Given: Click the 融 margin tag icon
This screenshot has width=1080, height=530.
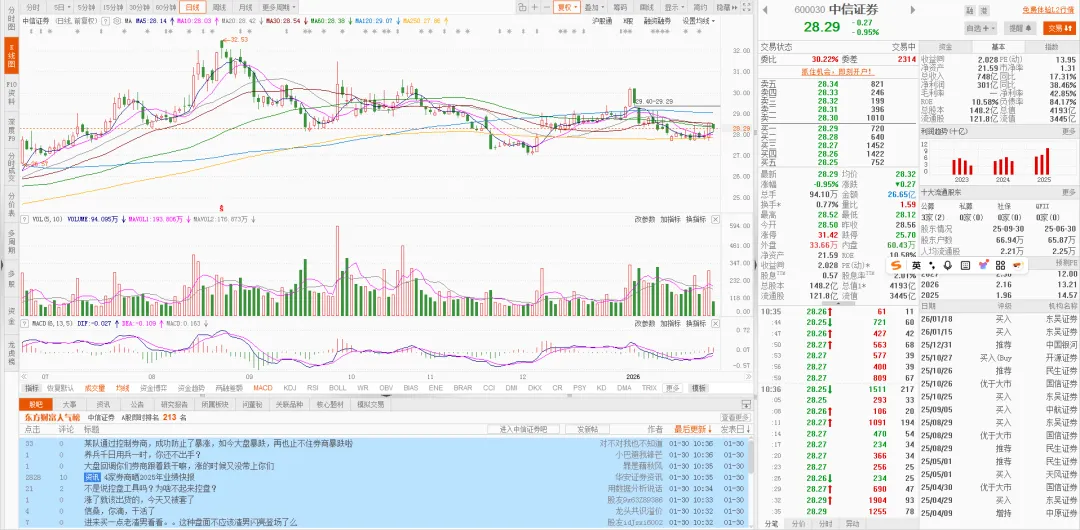Looking at the screenshot, I should (x=970, y=10).
